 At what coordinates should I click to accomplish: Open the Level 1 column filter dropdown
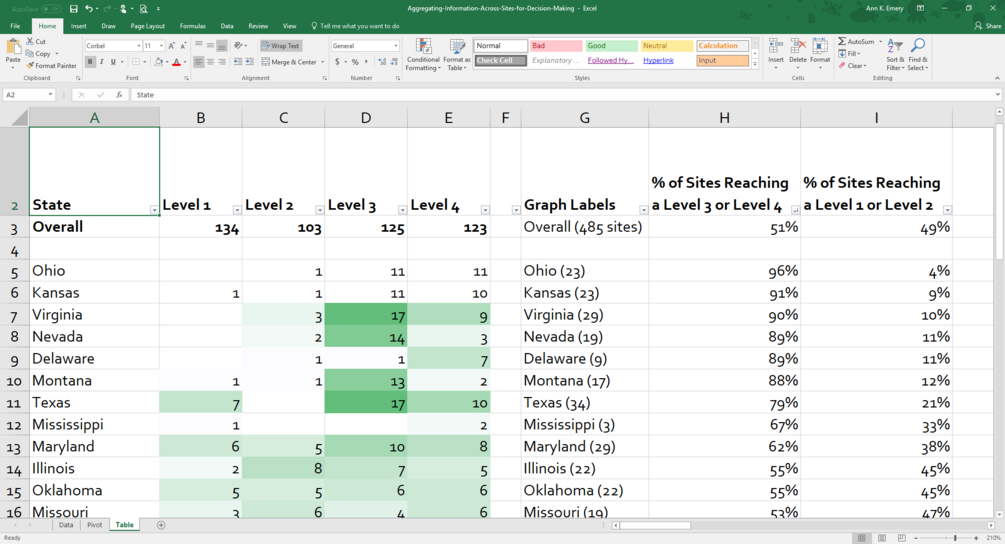pos(237,210)
